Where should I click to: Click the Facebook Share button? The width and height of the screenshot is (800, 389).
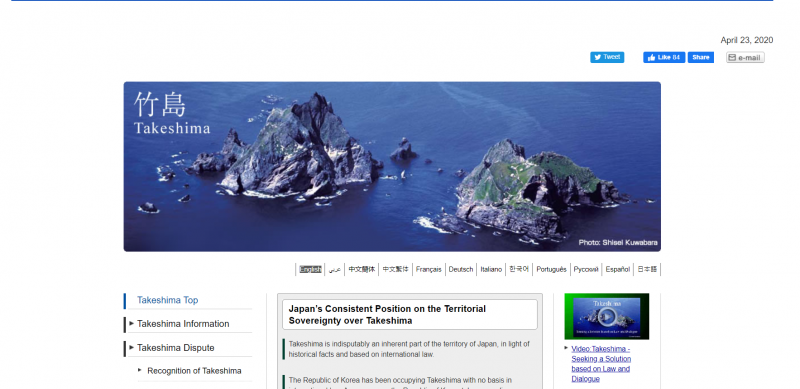click(x=701, y=57)
